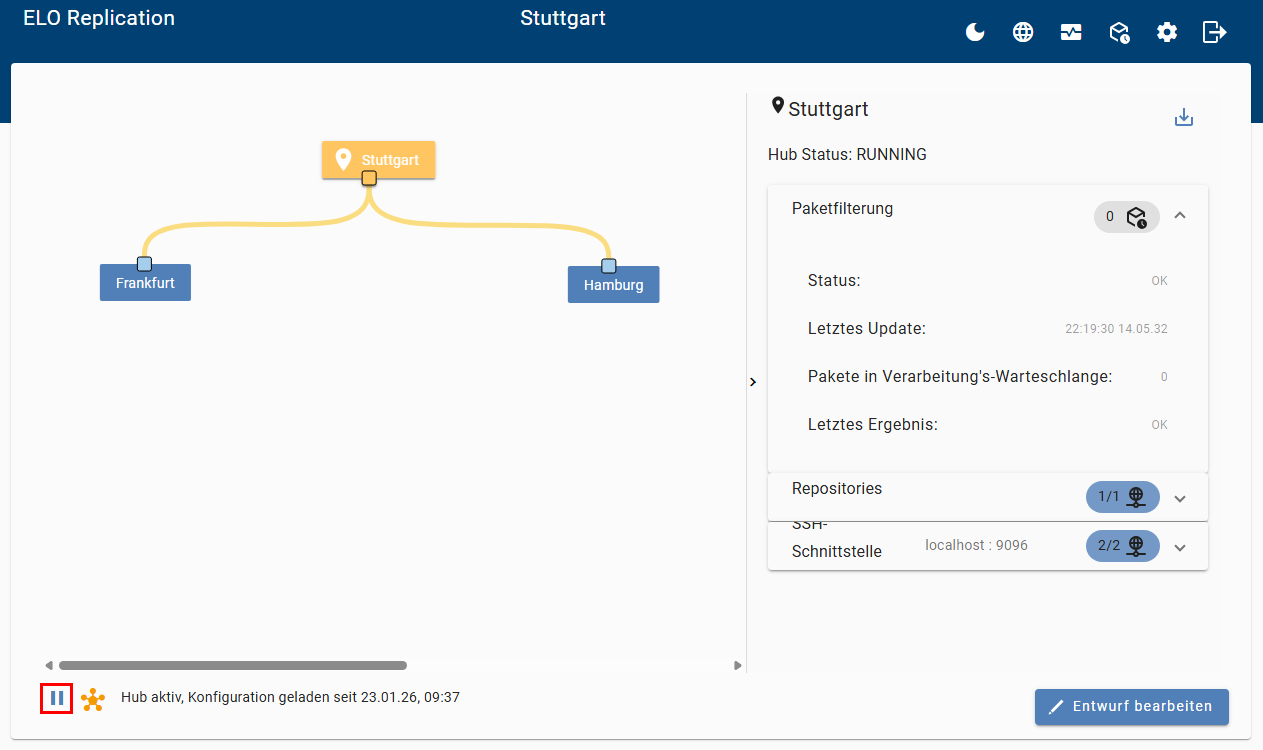Click the Repositories 1/1 status badge
This screenshot has width=1263, height=750.
click(x=1122, y=497)
